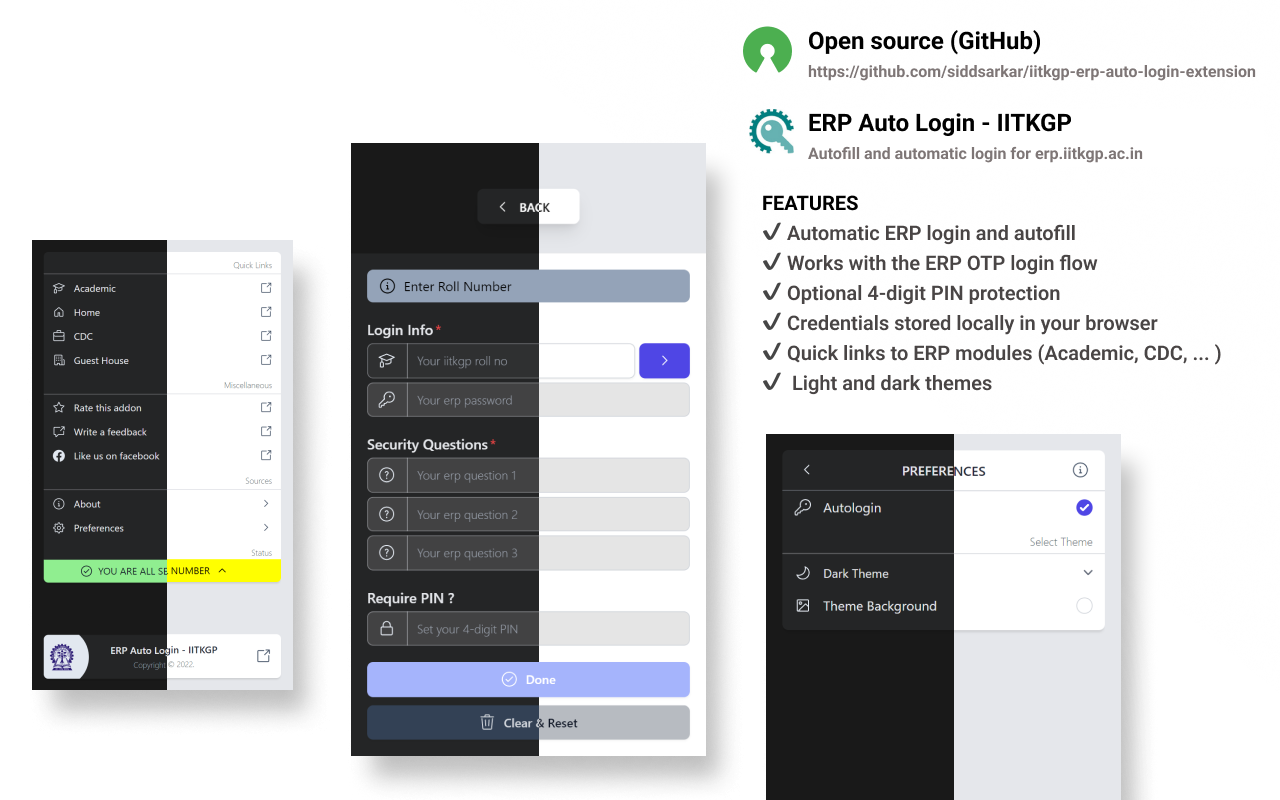
Task: Click the moon icon beside Dark Theme
Action: click(x=802, y=573)
